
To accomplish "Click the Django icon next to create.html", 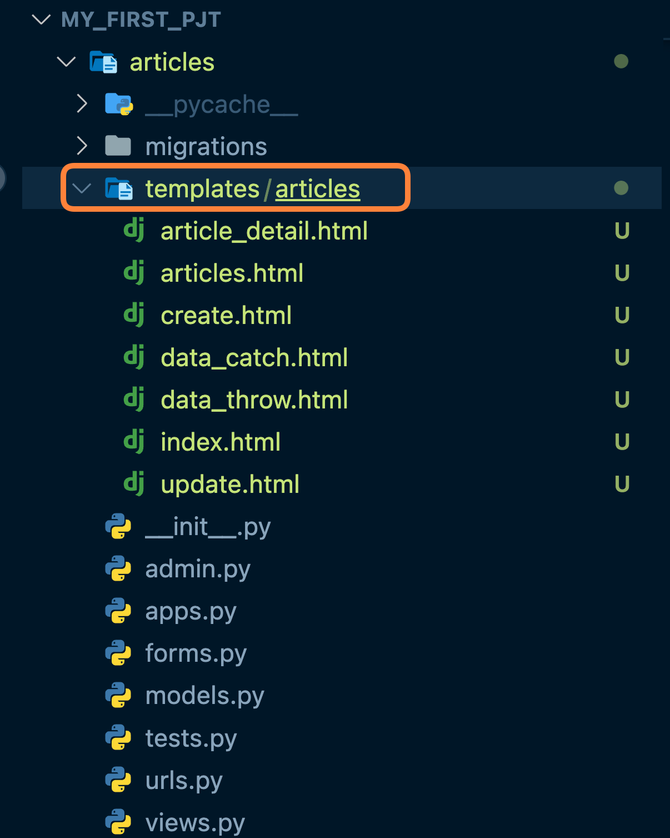I will coord(133,316).
